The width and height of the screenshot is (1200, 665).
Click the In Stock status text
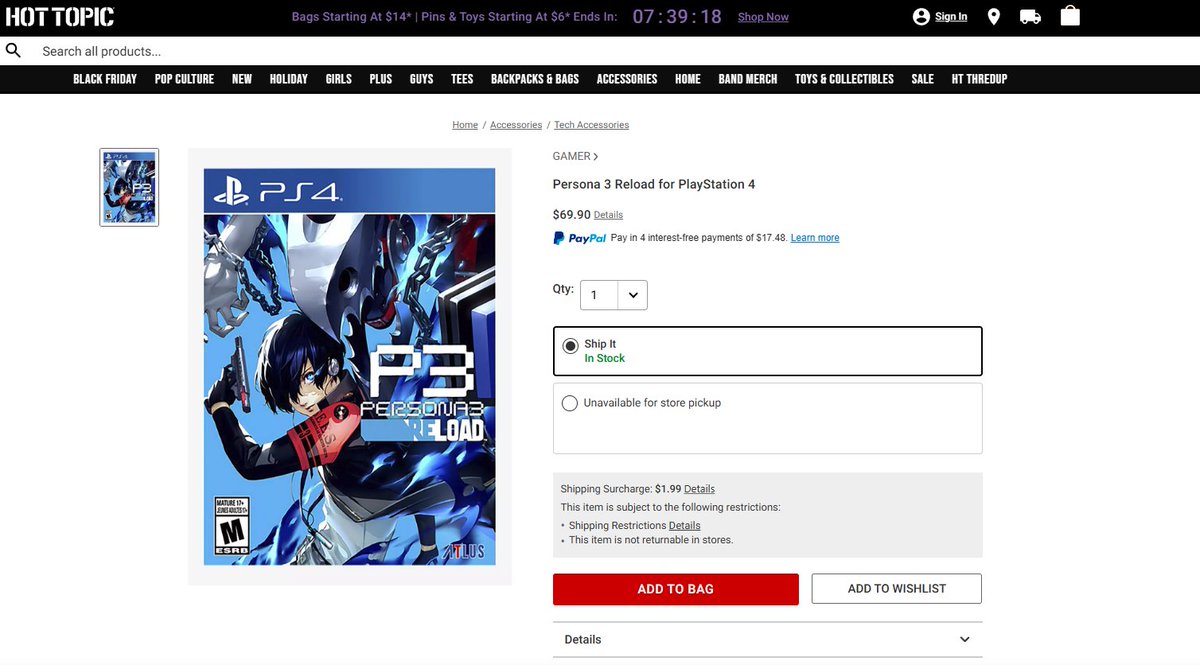pyautogui.click(x=605, y=358)
